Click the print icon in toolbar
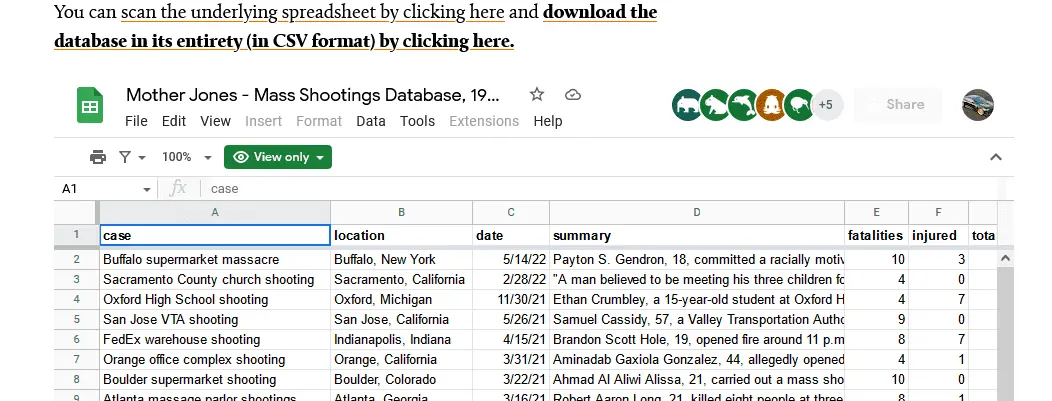1052x401 pixels. [98, 157]
